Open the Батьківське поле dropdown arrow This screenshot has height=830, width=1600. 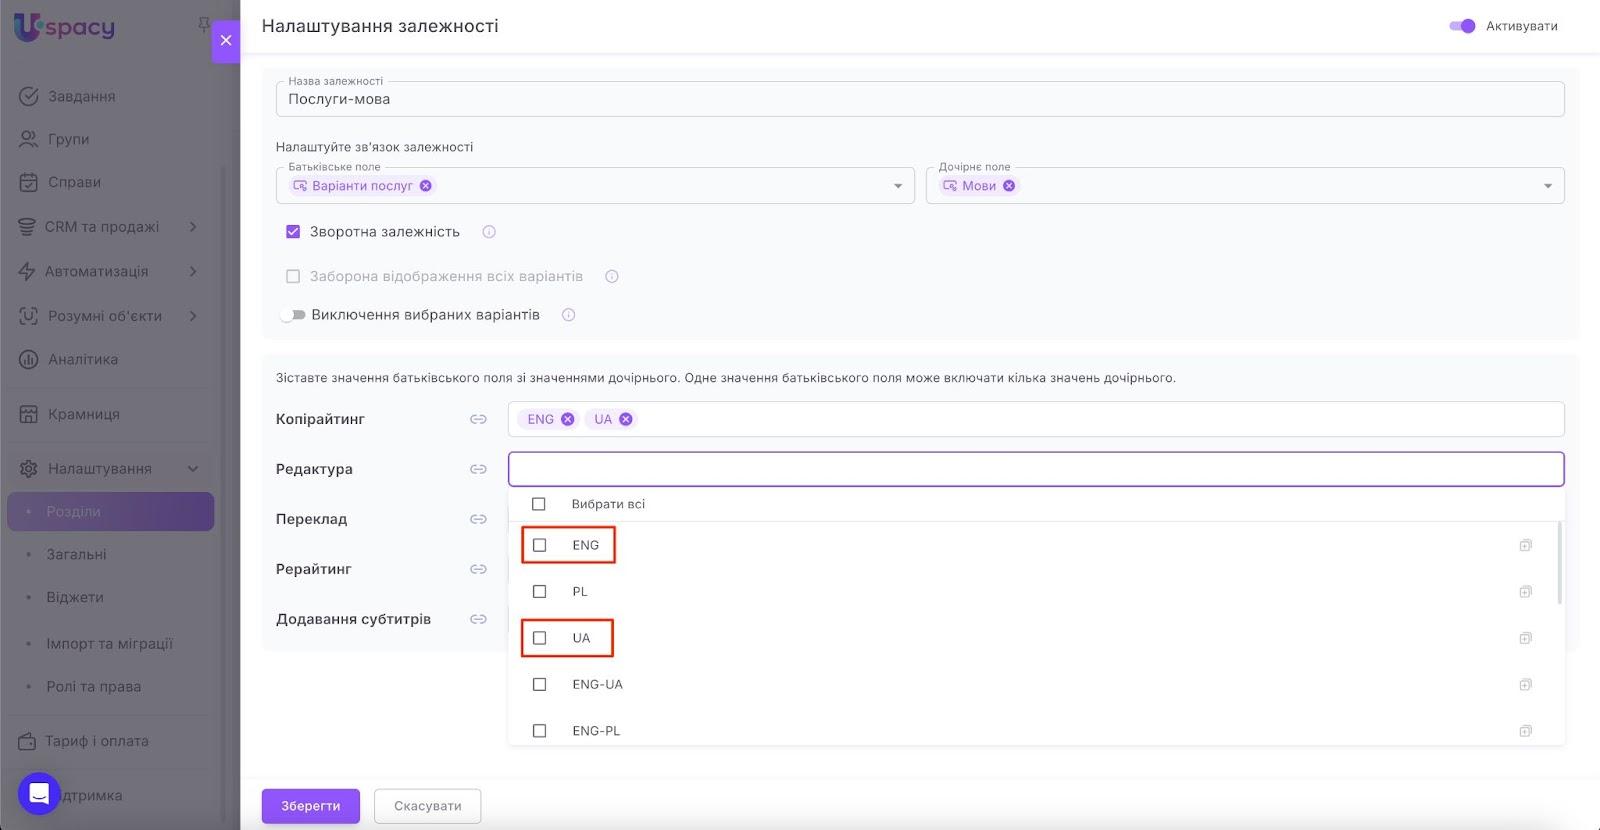[897, 186]
